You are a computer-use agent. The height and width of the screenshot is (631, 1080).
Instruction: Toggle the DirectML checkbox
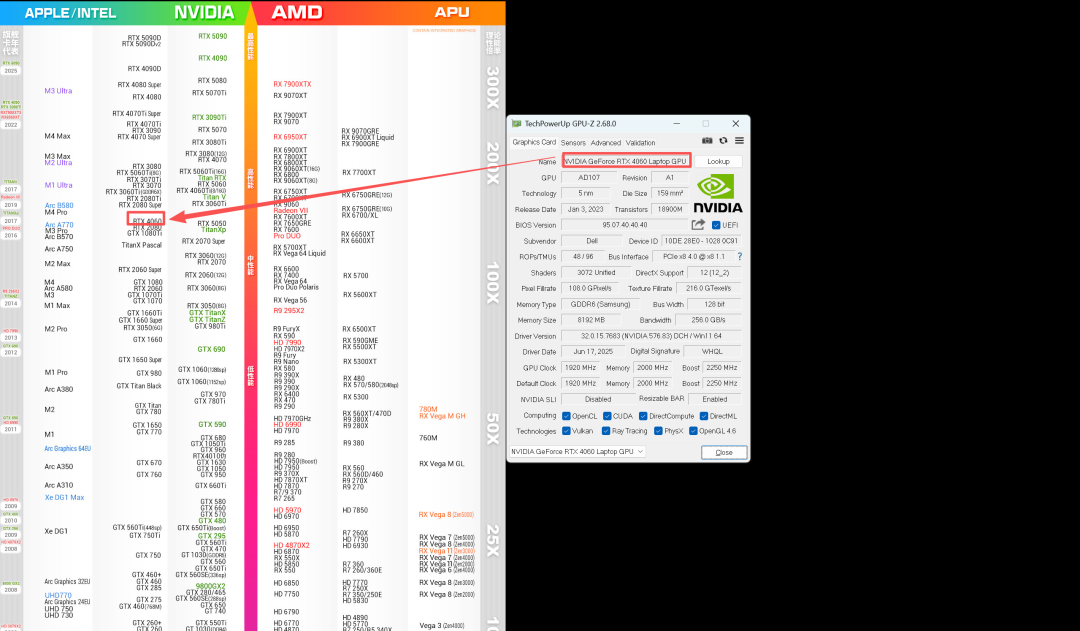coord(704,416)
